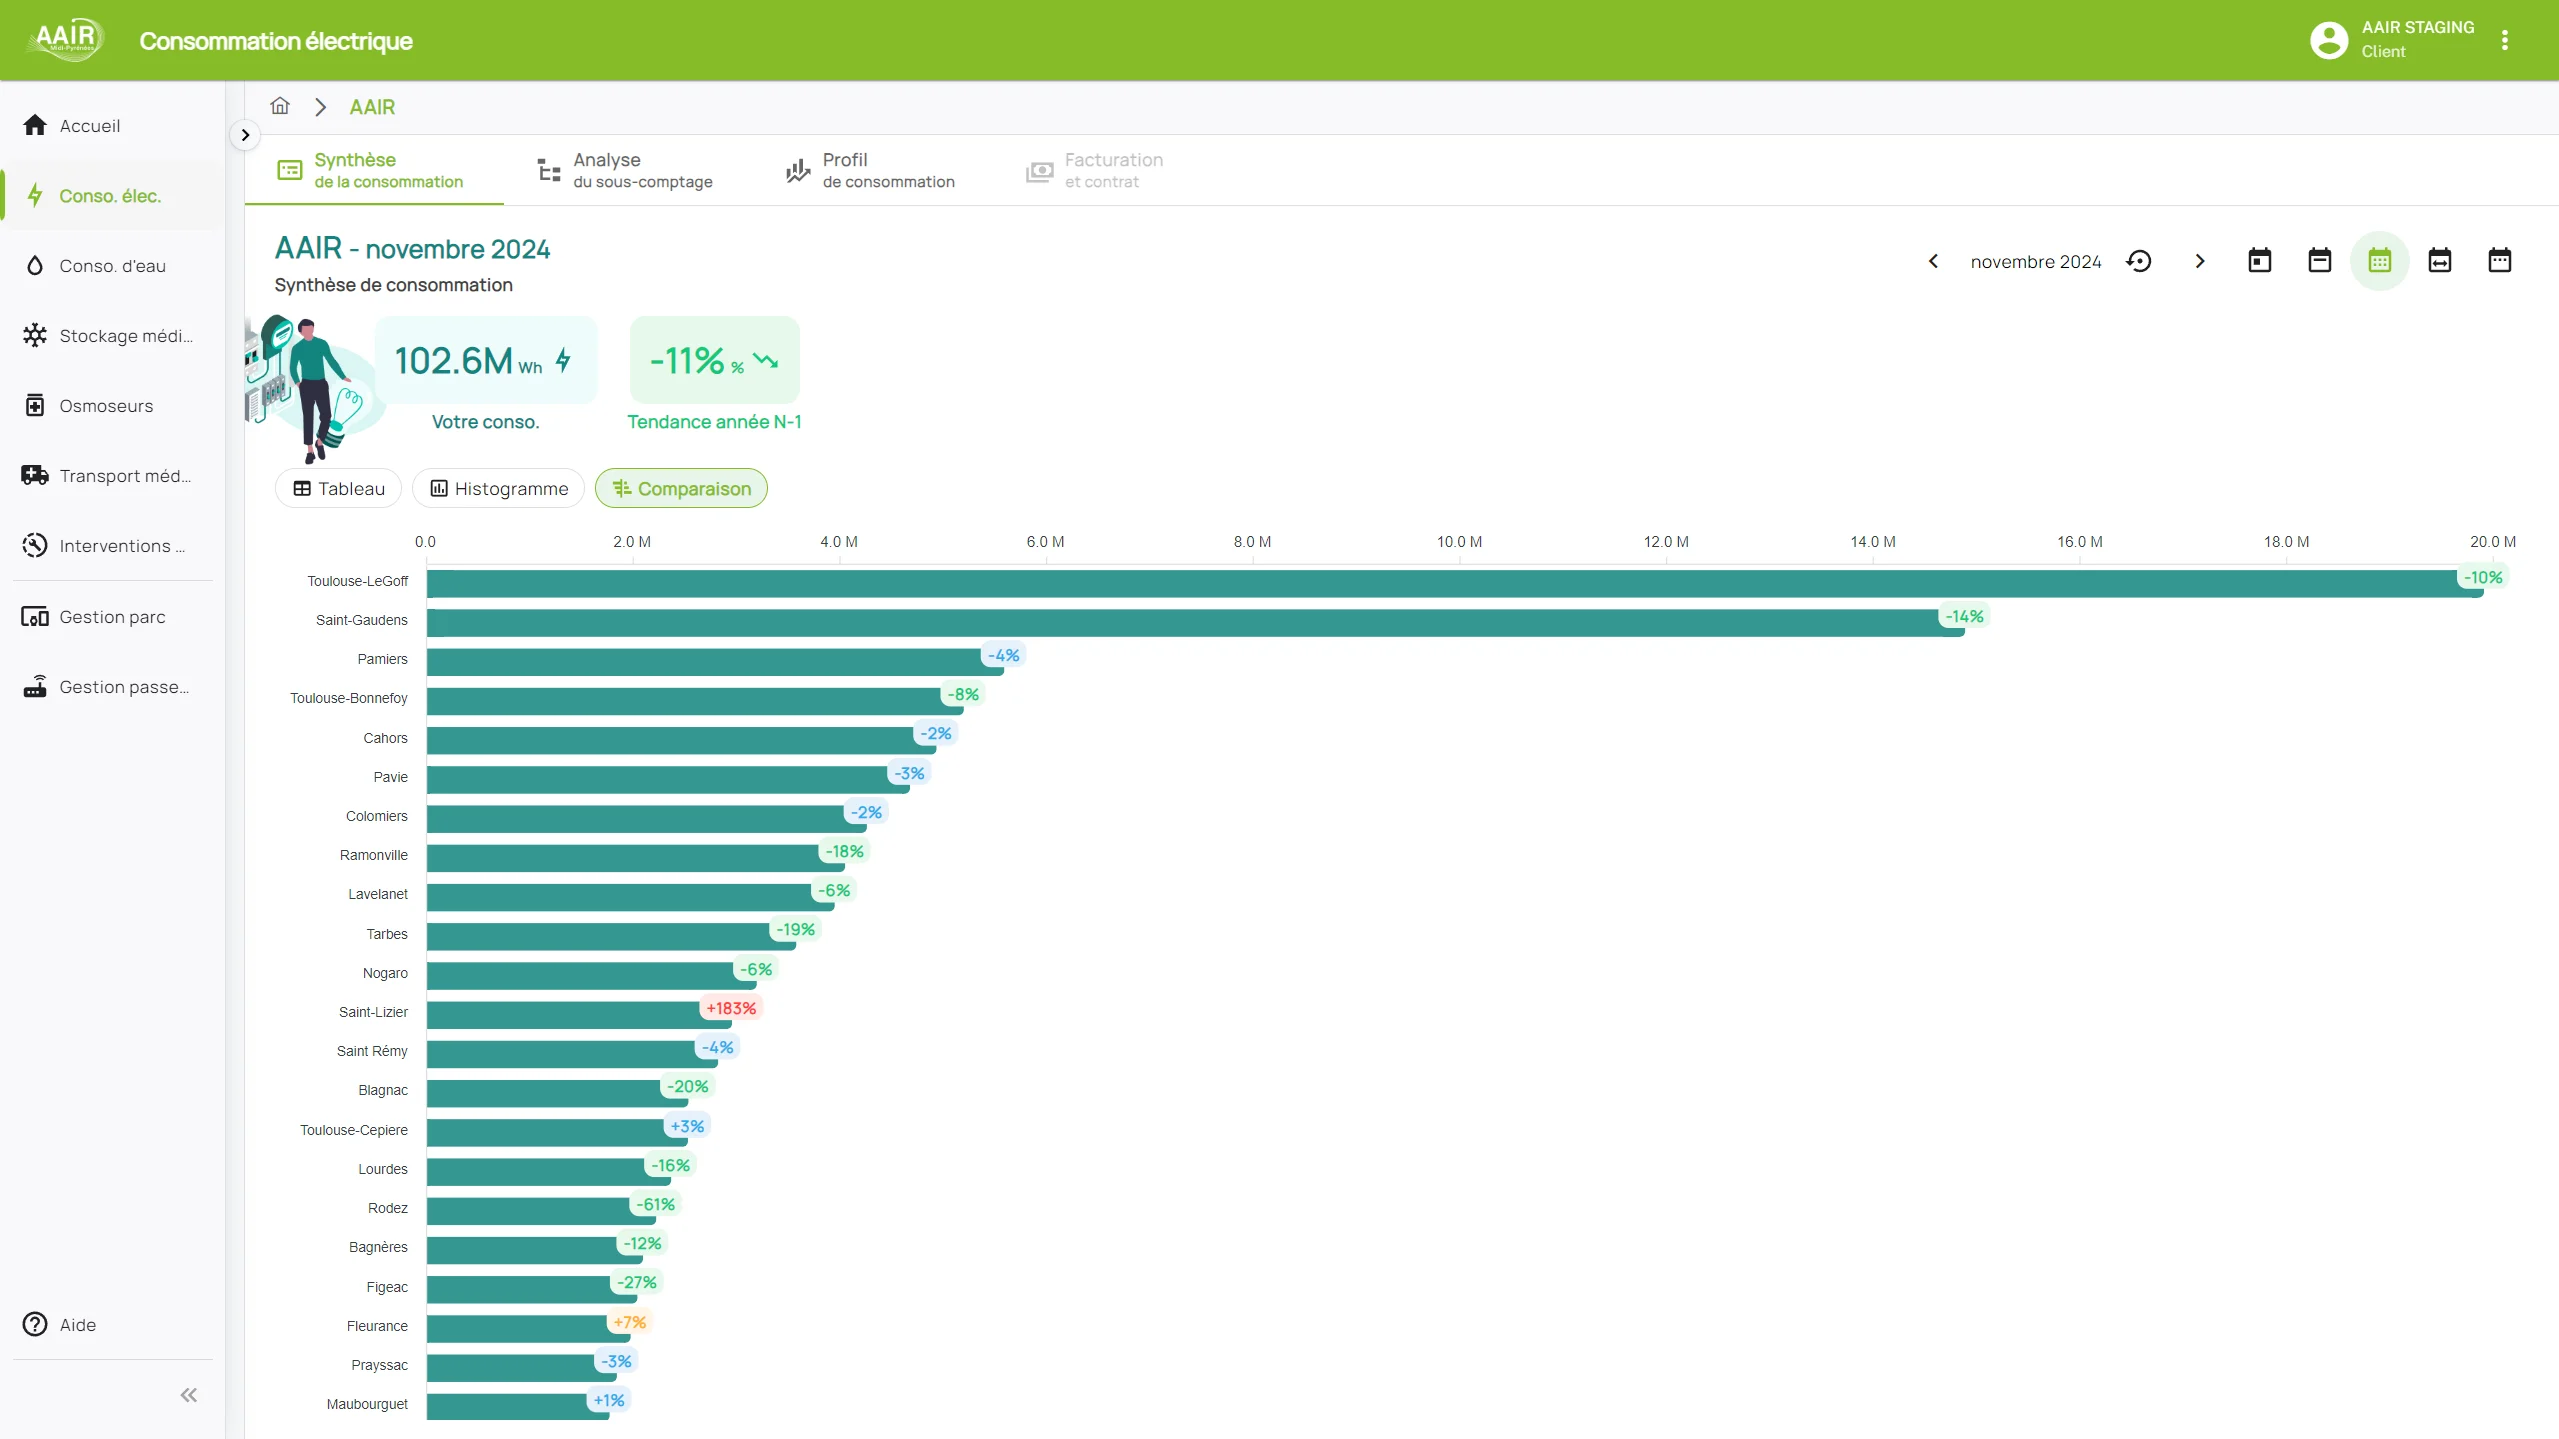Open the Analyse du sous-comptage tab
Screen dimensions: 2559x1439
click(x=625, y=170)
